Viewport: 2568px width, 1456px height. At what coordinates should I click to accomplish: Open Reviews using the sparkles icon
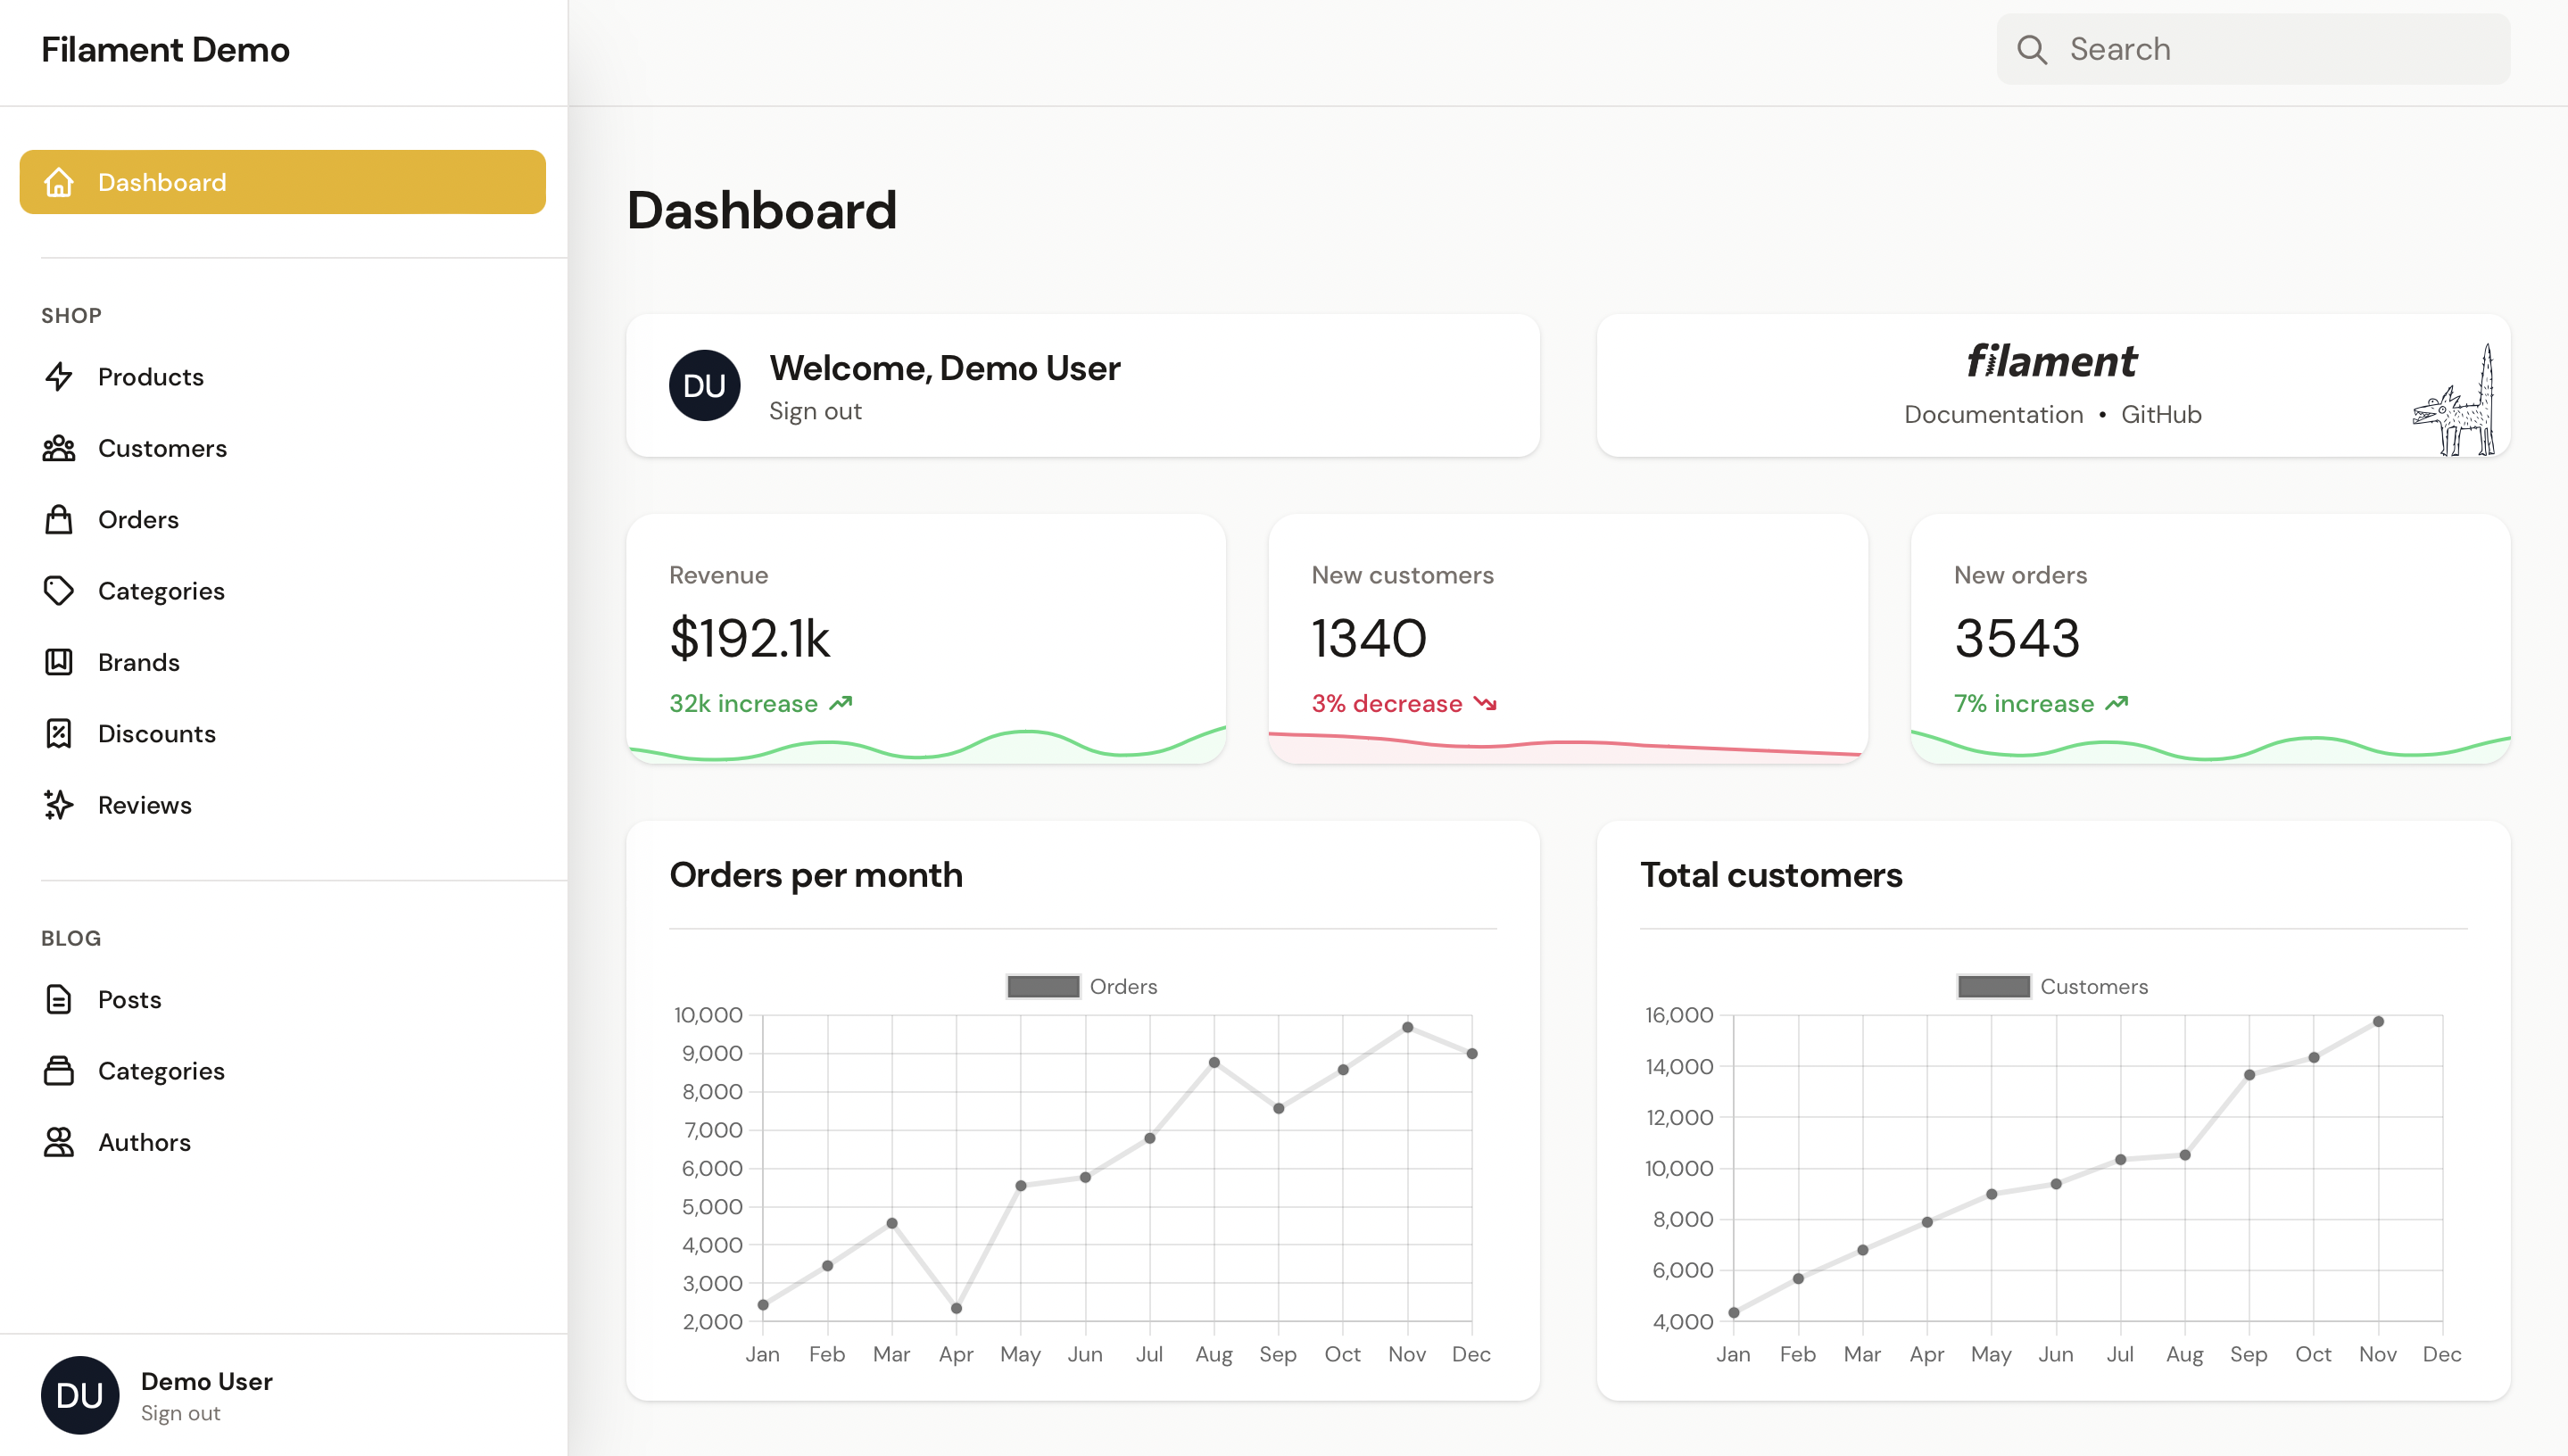58,804
